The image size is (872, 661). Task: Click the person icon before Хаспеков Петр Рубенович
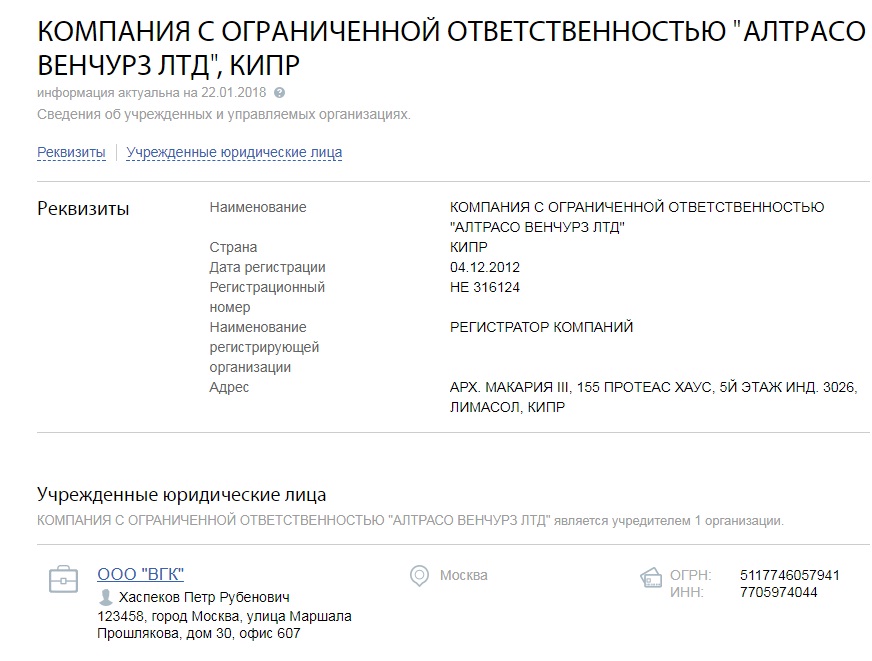pyautogui.click(x=106, y=597)
